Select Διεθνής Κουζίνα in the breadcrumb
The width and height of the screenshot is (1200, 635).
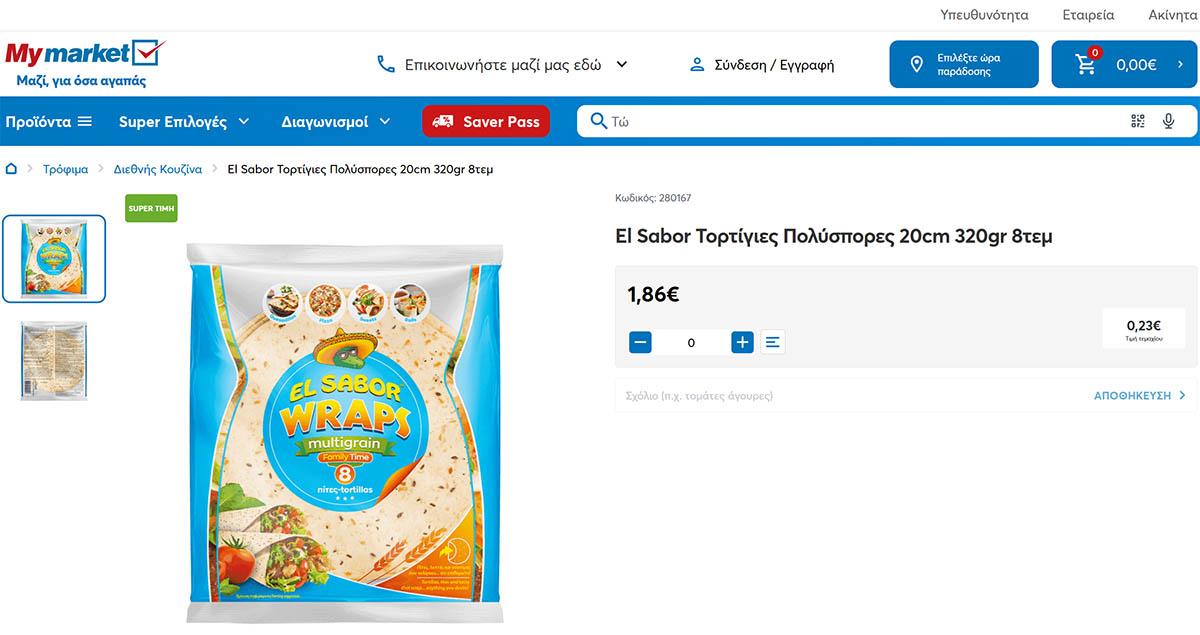coord(160,169)
